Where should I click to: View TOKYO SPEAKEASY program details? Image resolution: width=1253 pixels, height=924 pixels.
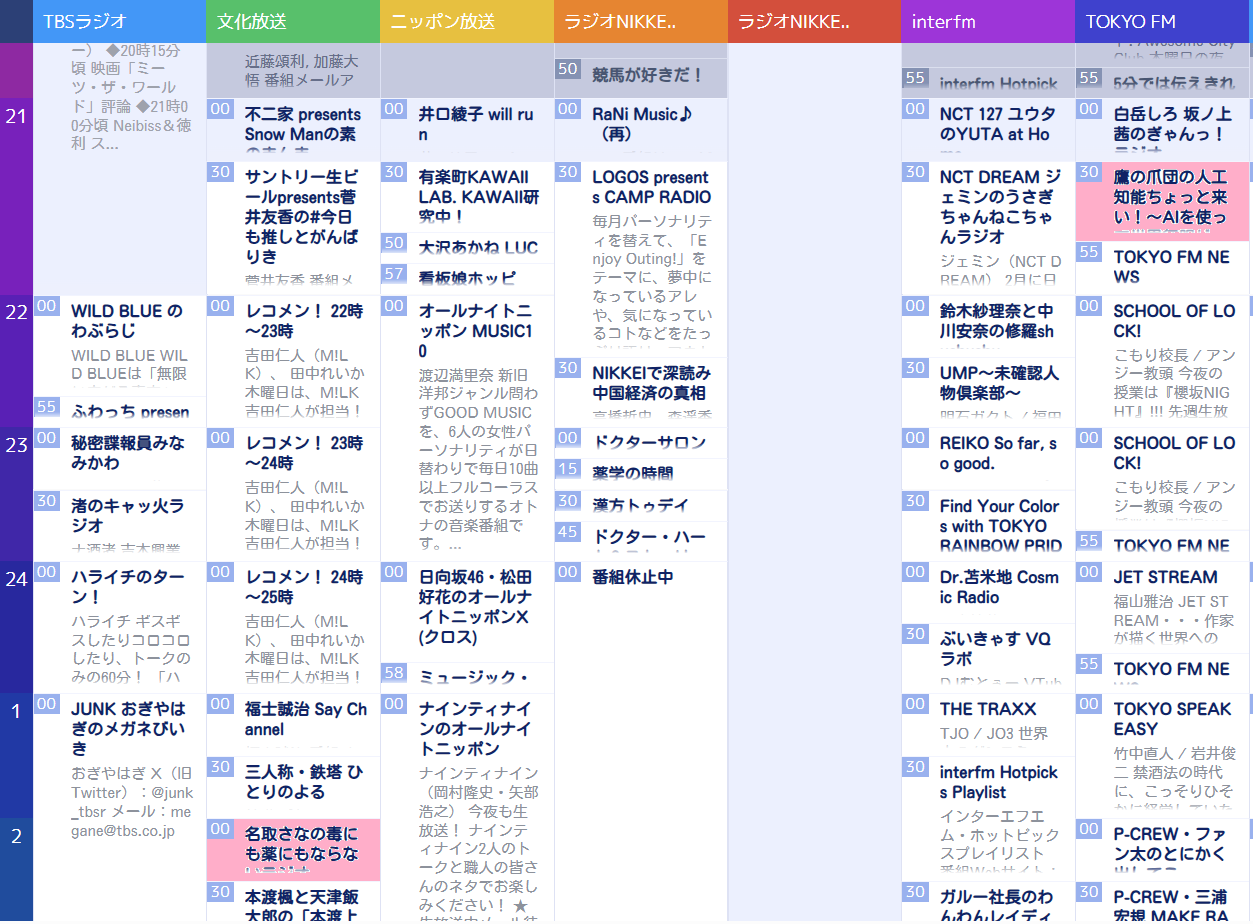(1172, 718)
